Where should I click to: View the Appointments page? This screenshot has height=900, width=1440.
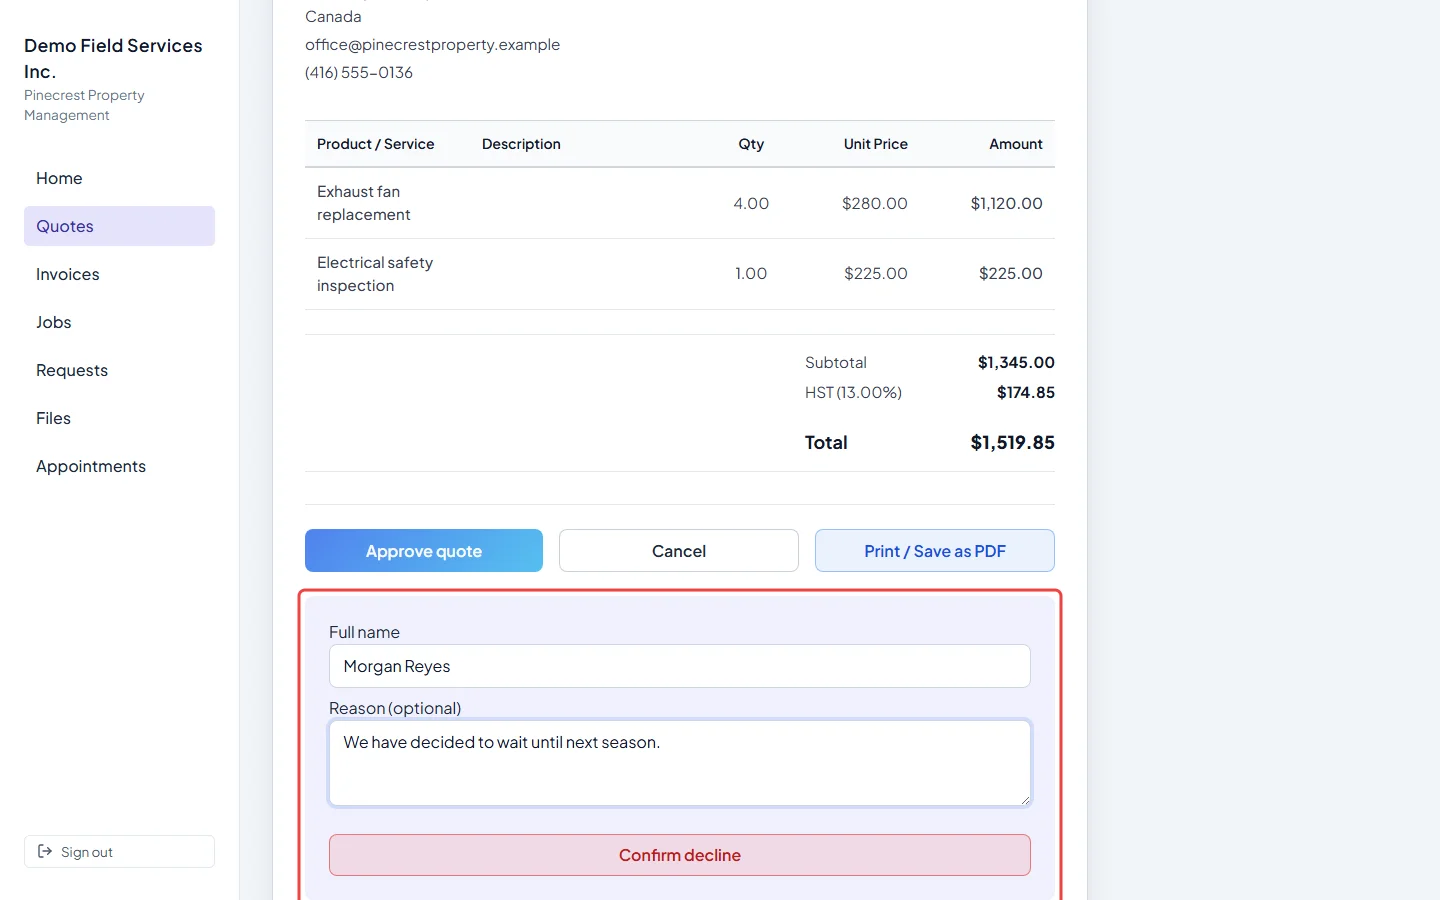[119, 466]
